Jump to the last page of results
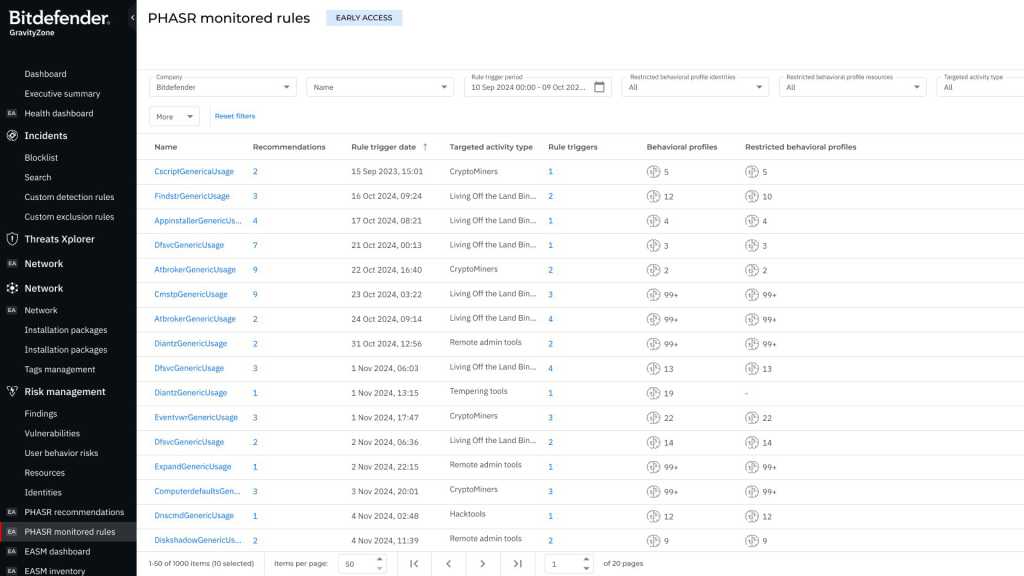The width and height of the screenshot is (1024, 576). [x=517, y=564]
